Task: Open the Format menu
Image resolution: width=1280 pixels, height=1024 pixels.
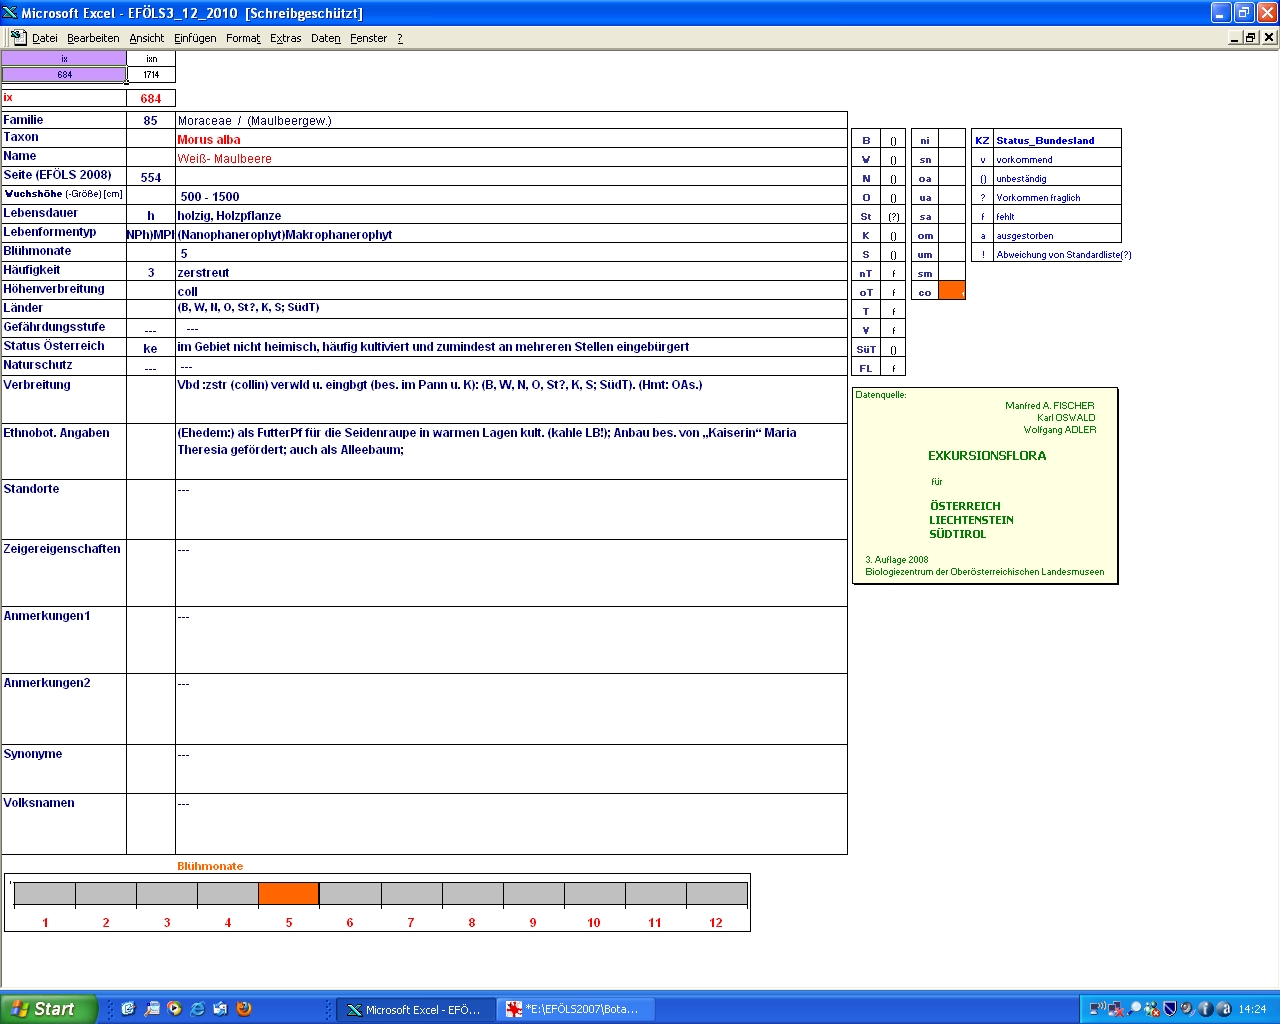Action: coord(243,38)
